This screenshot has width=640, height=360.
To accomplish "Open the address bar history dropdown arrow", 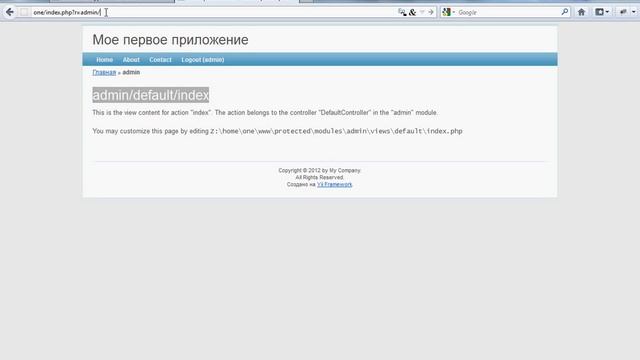I will coord(422,12).
